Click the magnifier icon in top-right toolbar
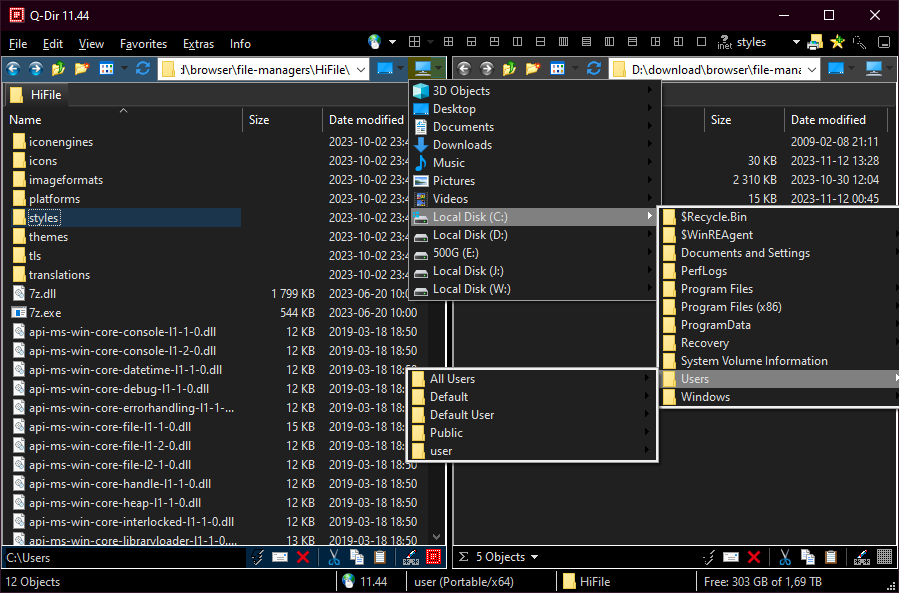Viewport: 899px width, 593px height. click(x=859, y=42)
